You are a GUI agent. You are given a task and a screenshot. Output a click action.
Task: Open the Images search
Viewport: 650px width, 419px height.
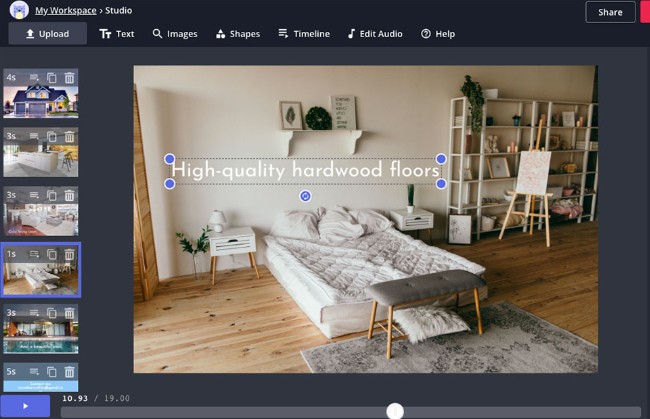point(175,34)
